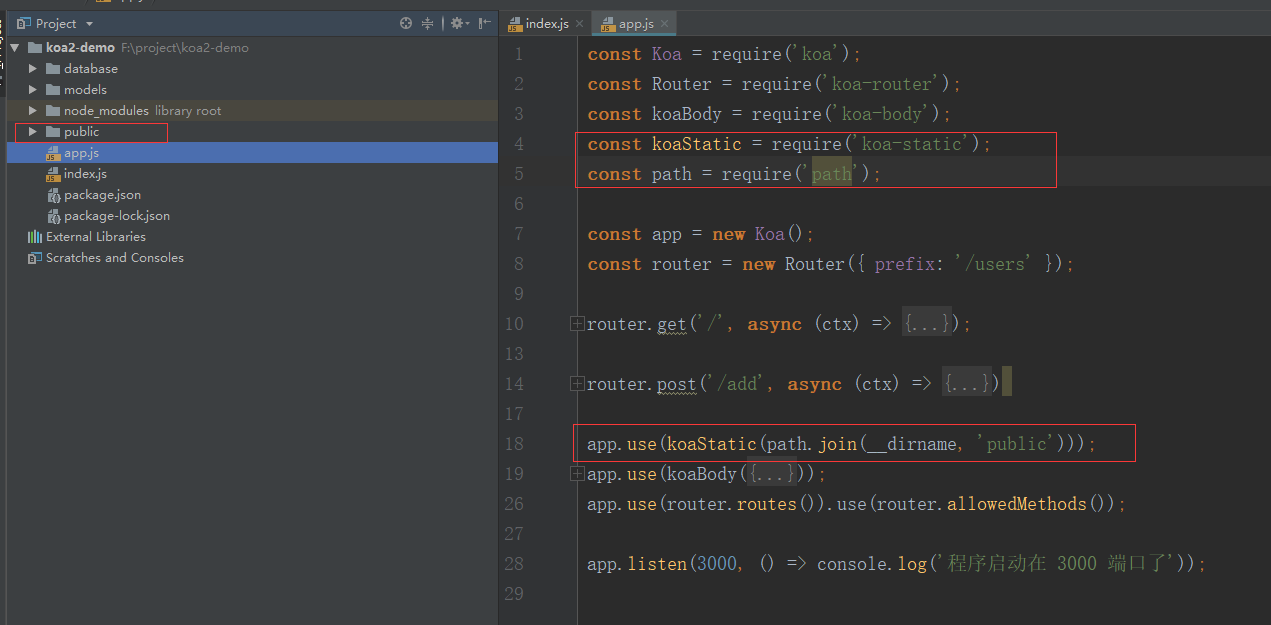1271x625 pixels.
Task: Expand the models folder arrow
Action: [x=33, y=90]
